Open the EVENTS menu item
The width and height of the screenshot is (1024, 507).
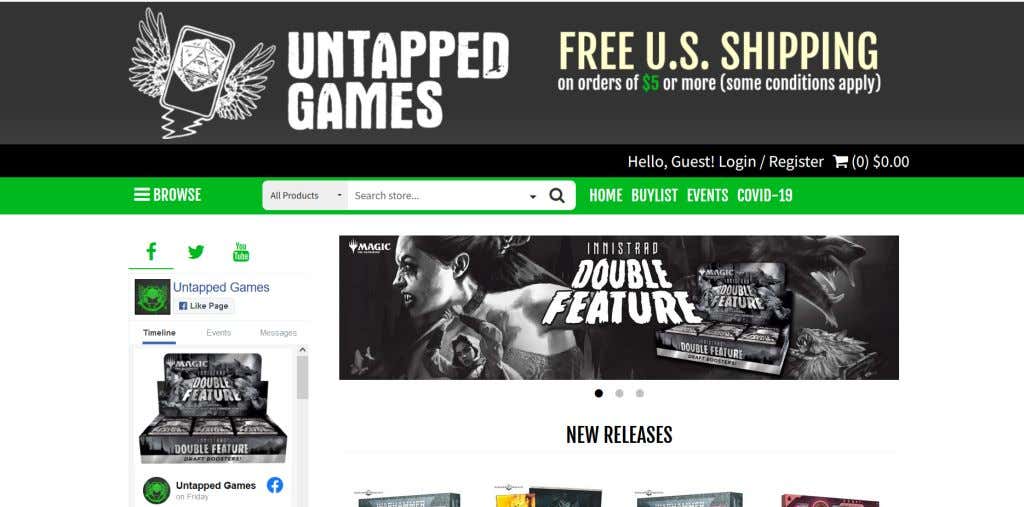pyautogui.click(x=707, y=195)
